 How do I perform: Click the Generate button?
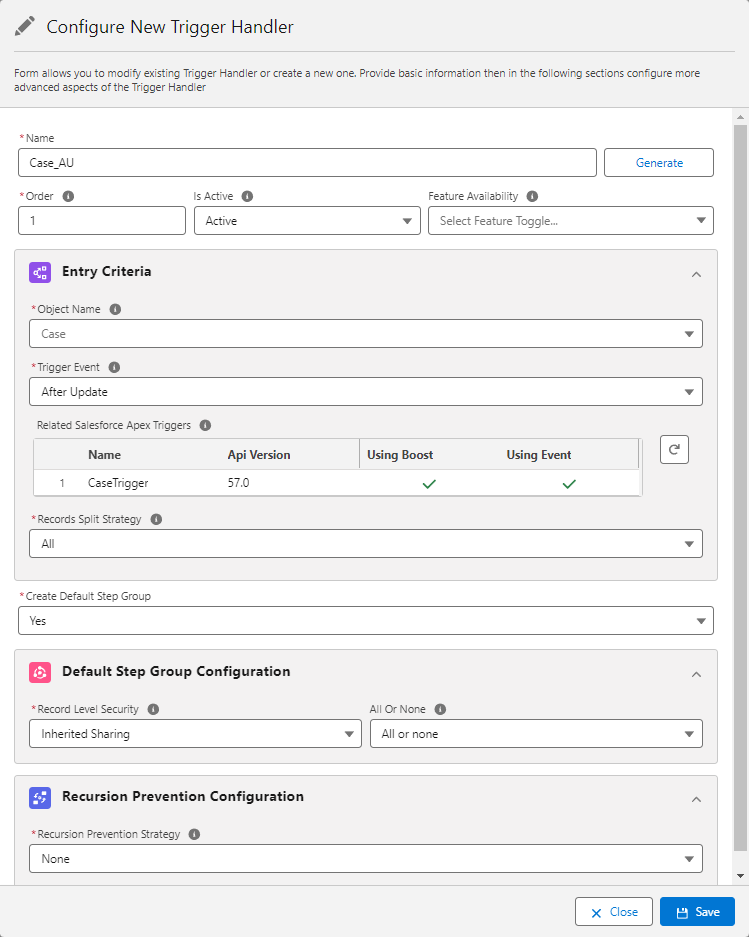[x=658, y=162]
